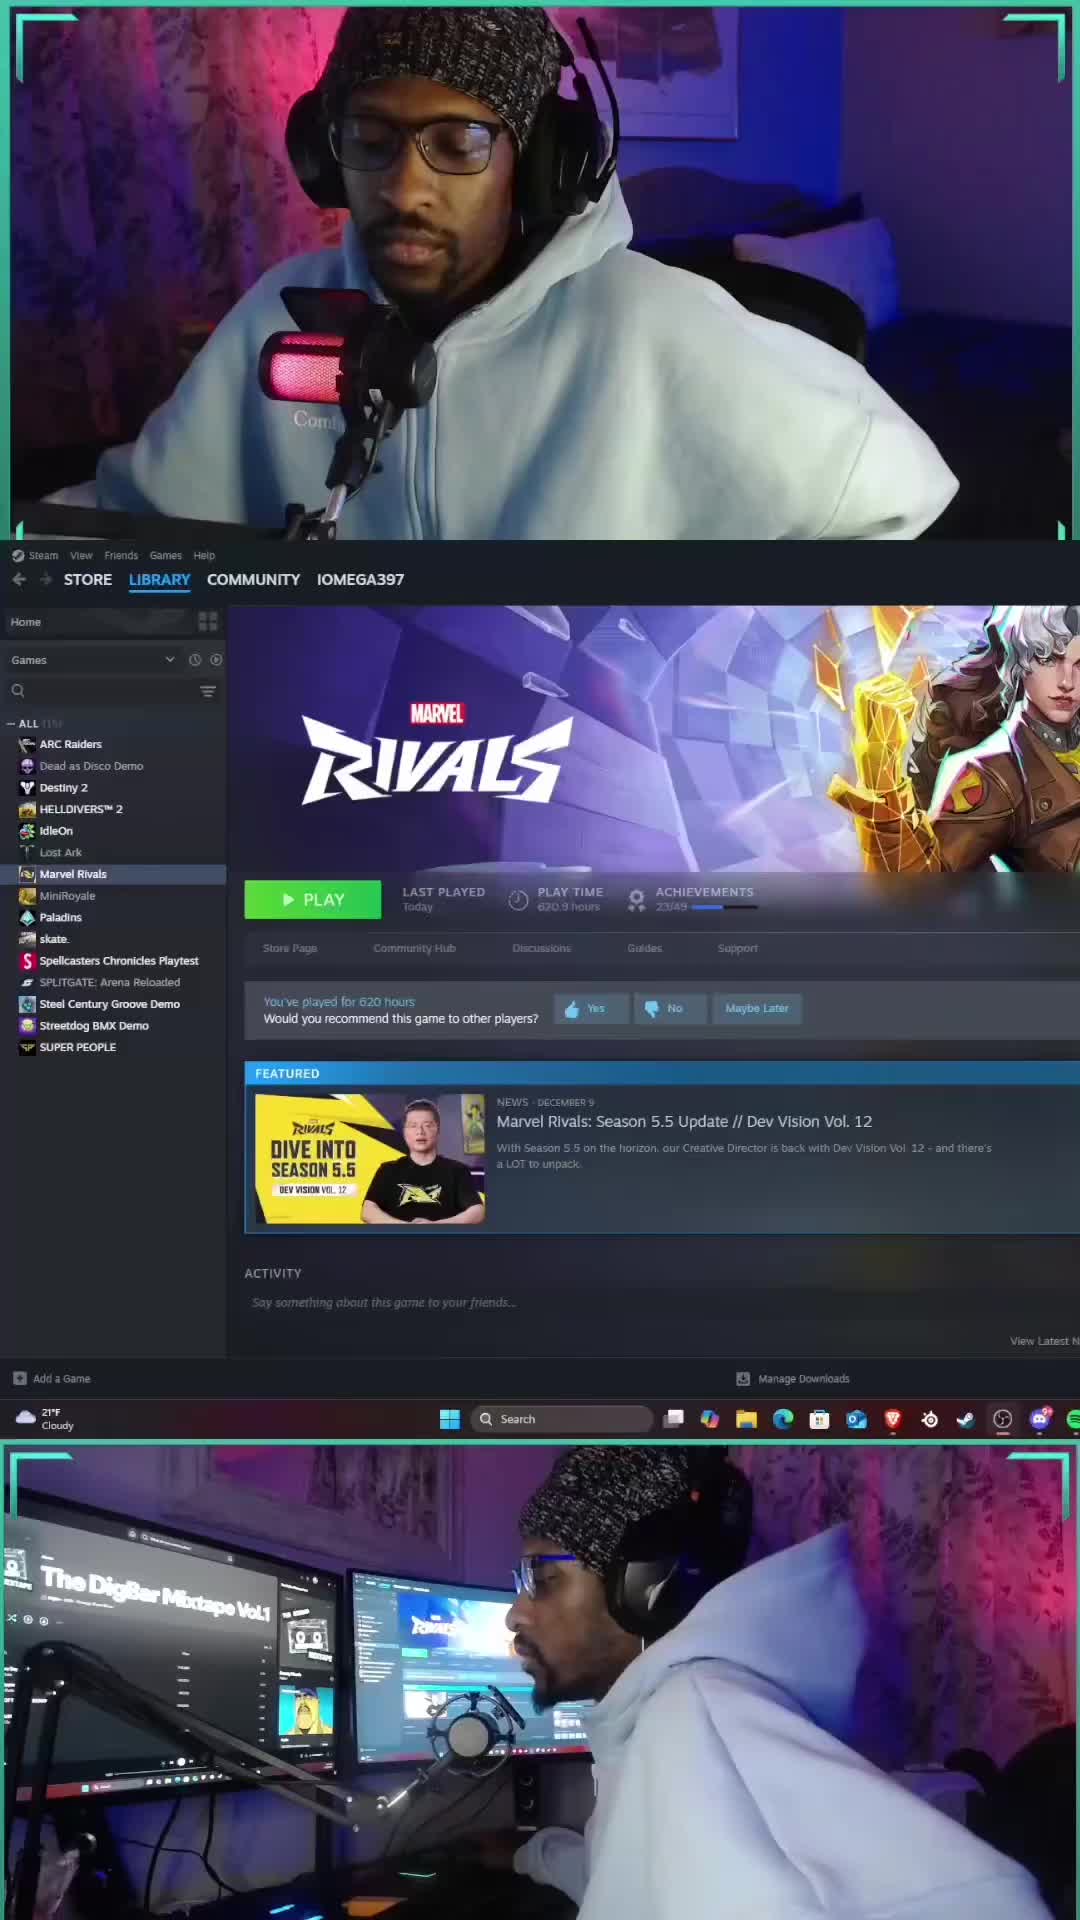Go to the STORE tab
1080x1920 pixels.
click(88, 579)
